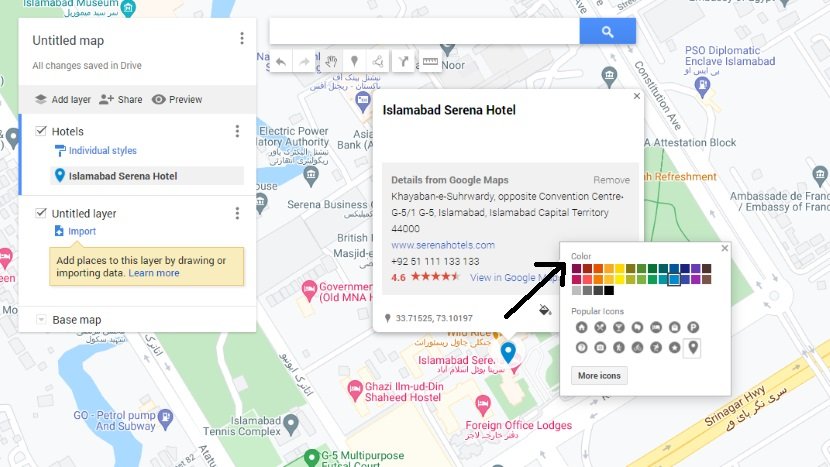This screenshot has width=830, height=467.
Task: Click the paint bucket style icon
Action: (545, 309)
